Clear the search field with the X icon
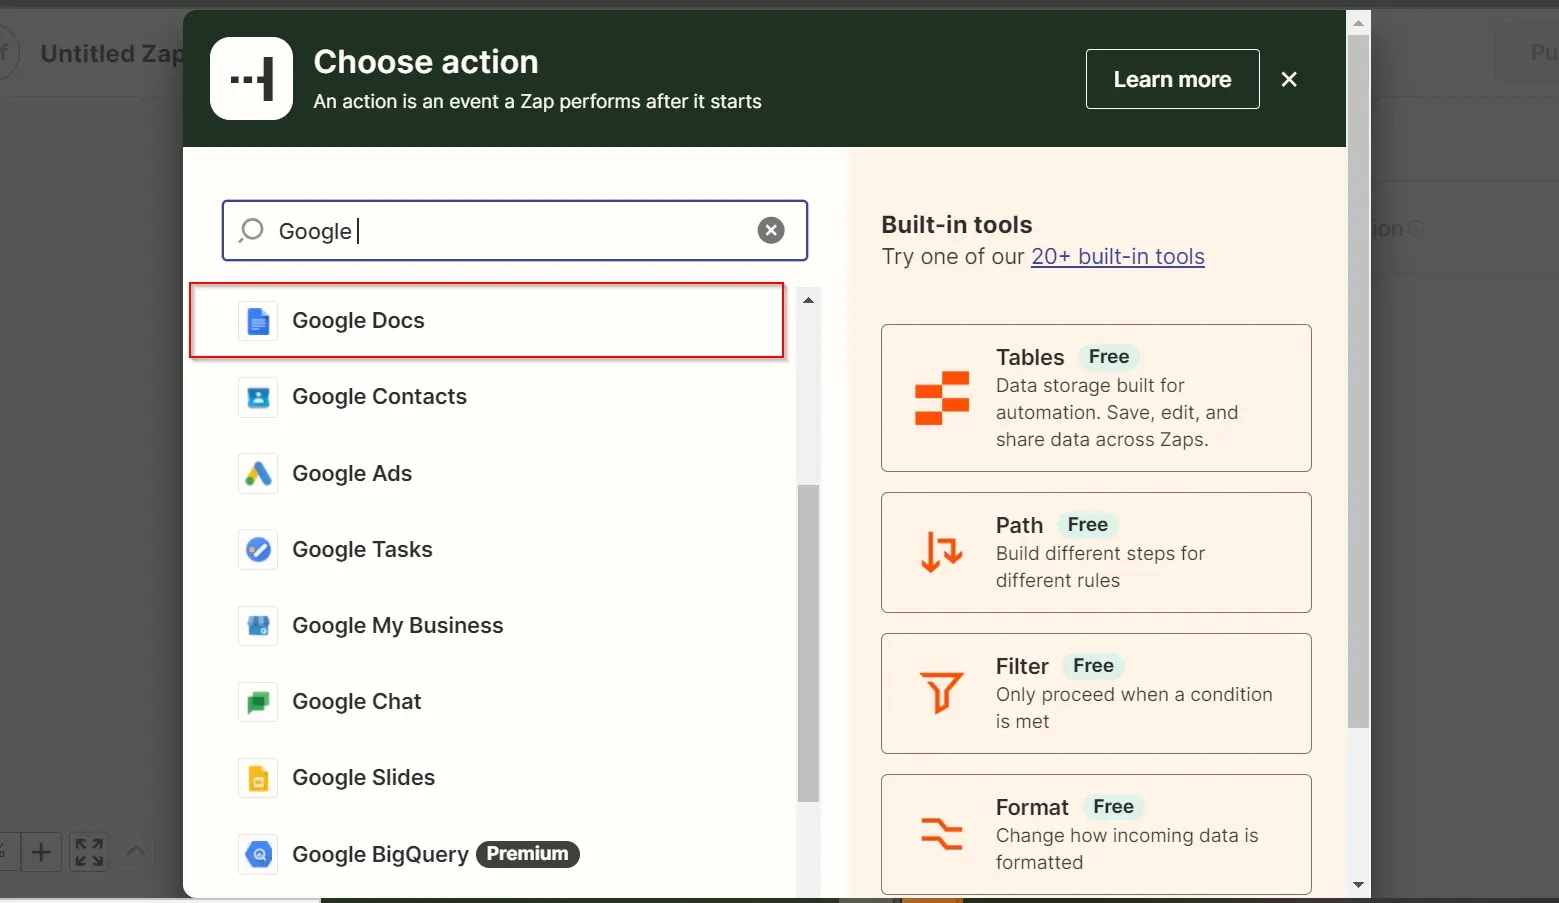 pyautogui.click(x=771, y=231)
